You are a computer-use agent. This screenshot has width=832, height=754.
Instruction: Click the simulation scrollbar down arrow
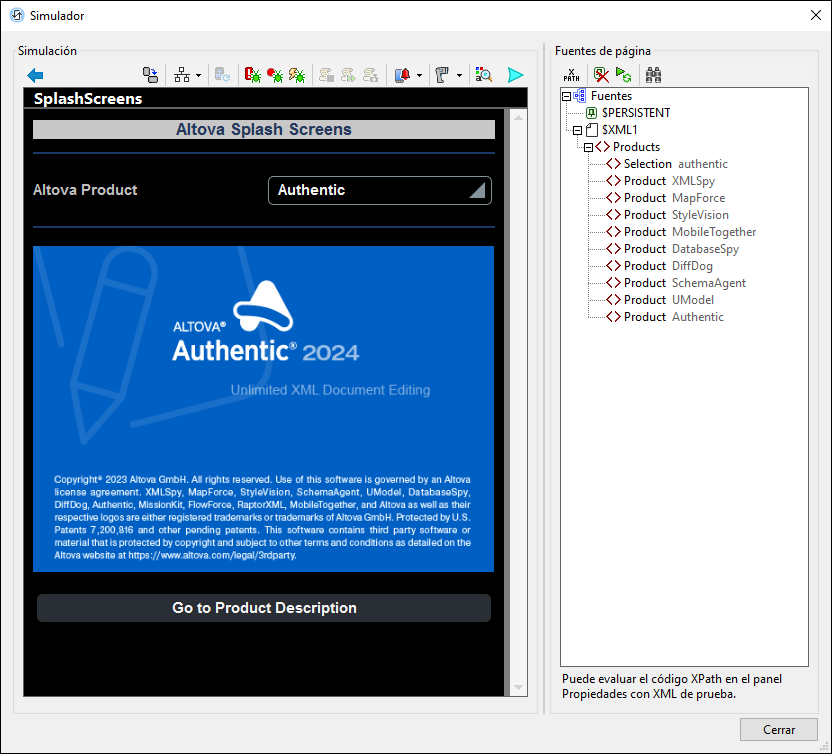coord(518,687)
